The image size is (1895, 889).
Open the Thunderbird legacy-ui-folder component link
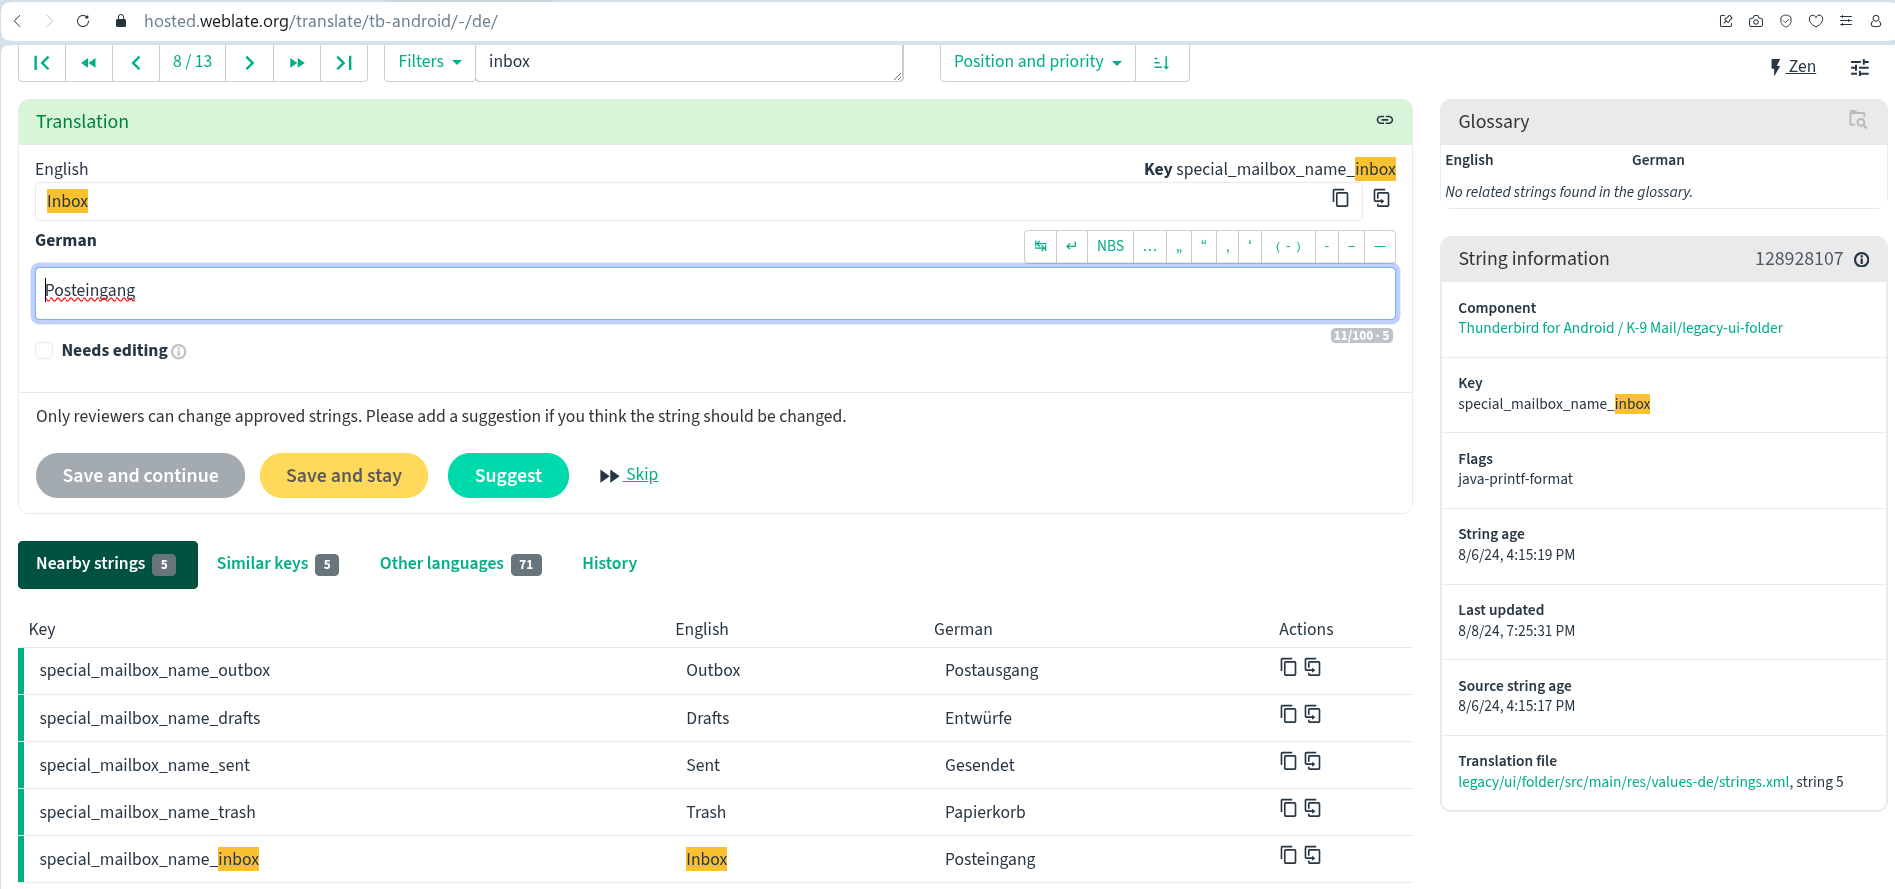tap(1619, 328)
